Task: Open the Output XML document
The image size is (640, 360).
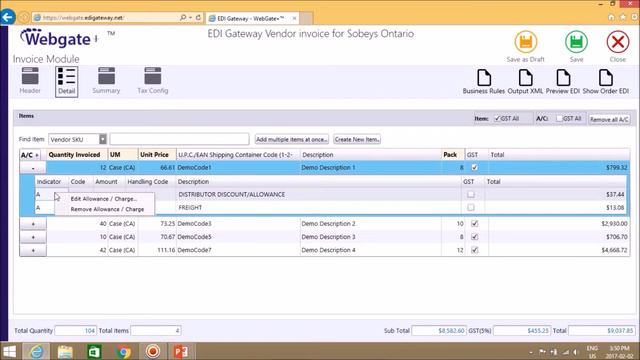Action: tap(525, 82)
